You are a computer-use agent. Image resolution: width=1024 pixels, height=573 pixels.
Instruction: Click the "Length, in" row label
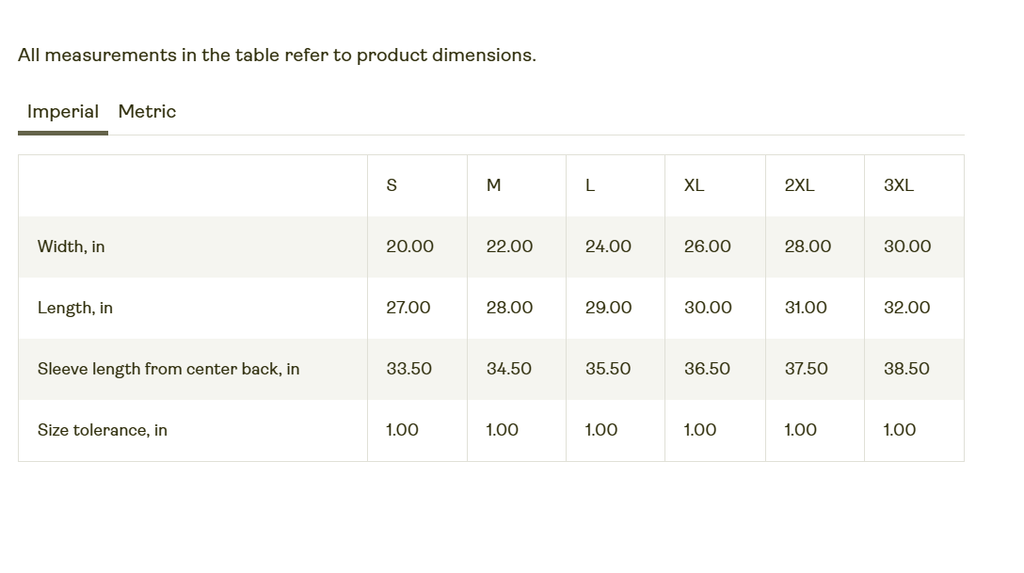(x=75, y=308)
